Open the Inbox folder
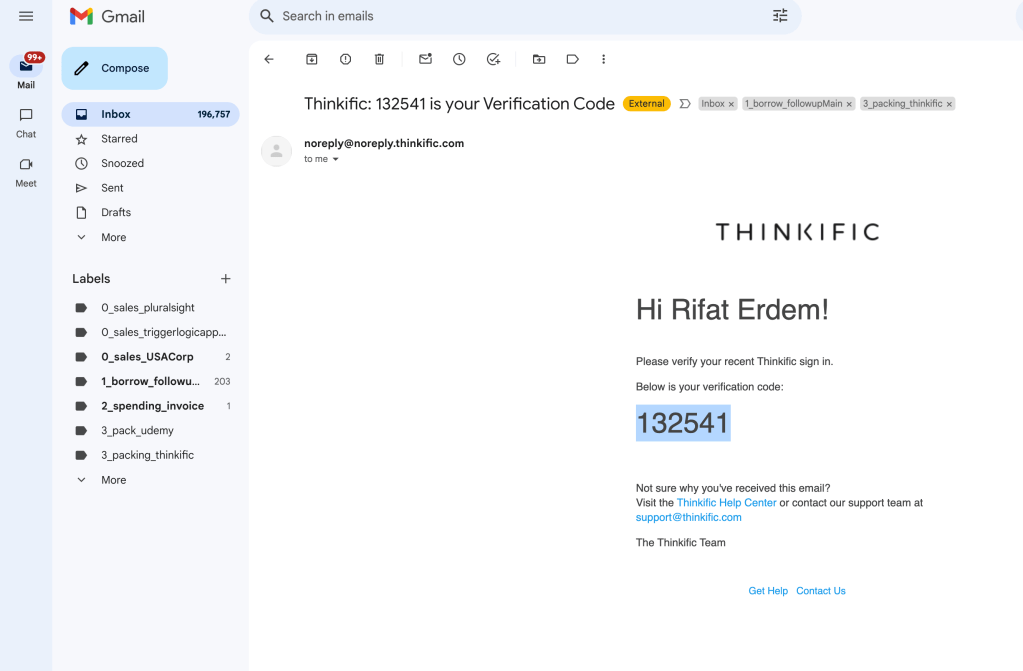This screenshot has height=671, width=1023. pos(150,114)
